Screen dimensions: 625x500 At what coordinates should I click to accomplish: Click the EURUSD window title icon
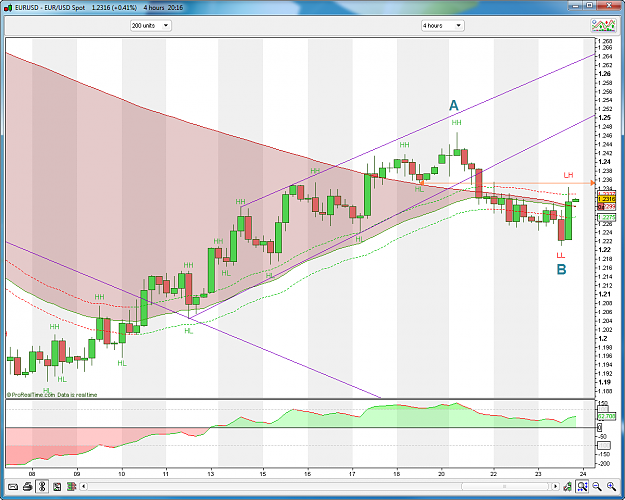point(8,8)
